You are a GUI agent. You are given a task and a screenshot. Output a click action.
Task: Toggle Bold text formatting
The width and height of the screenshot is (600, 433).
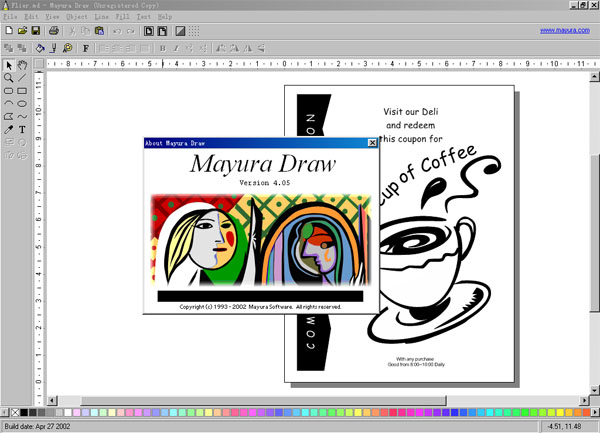click(163, 48)
